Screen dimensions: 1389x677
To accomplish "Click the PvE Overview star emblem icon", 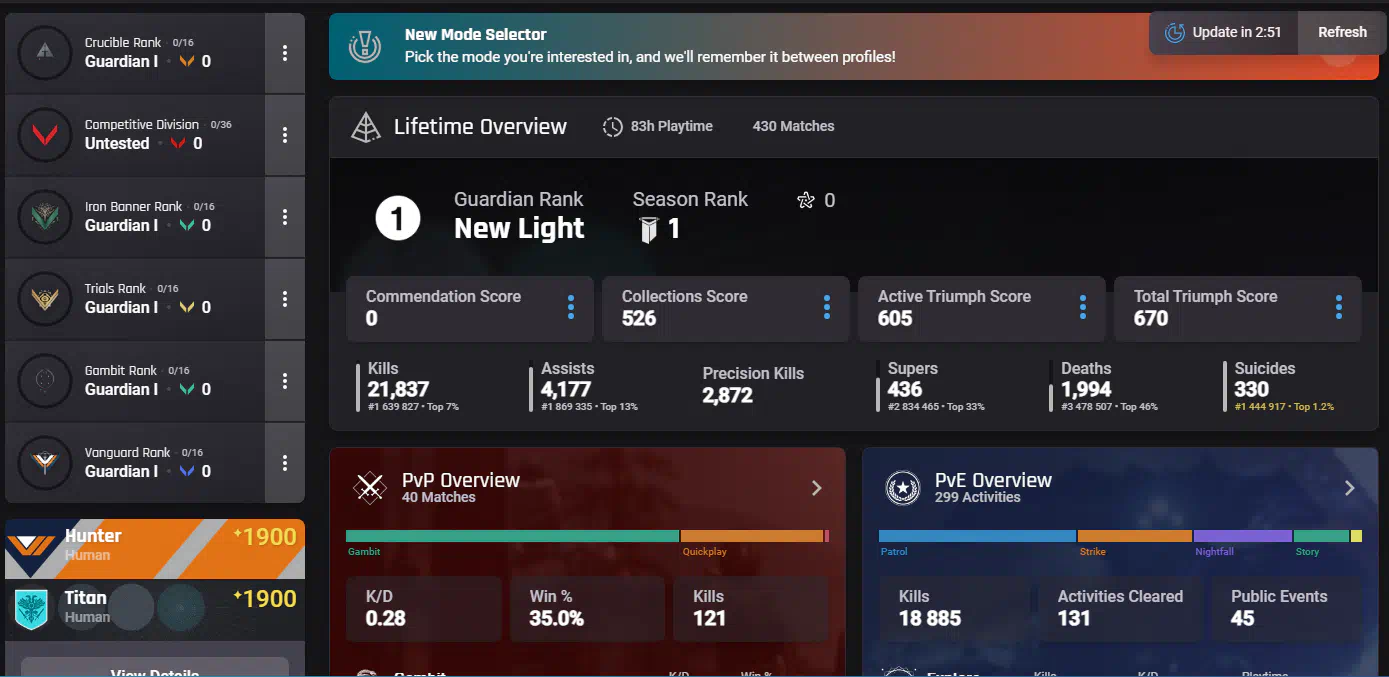I will 902,488.
